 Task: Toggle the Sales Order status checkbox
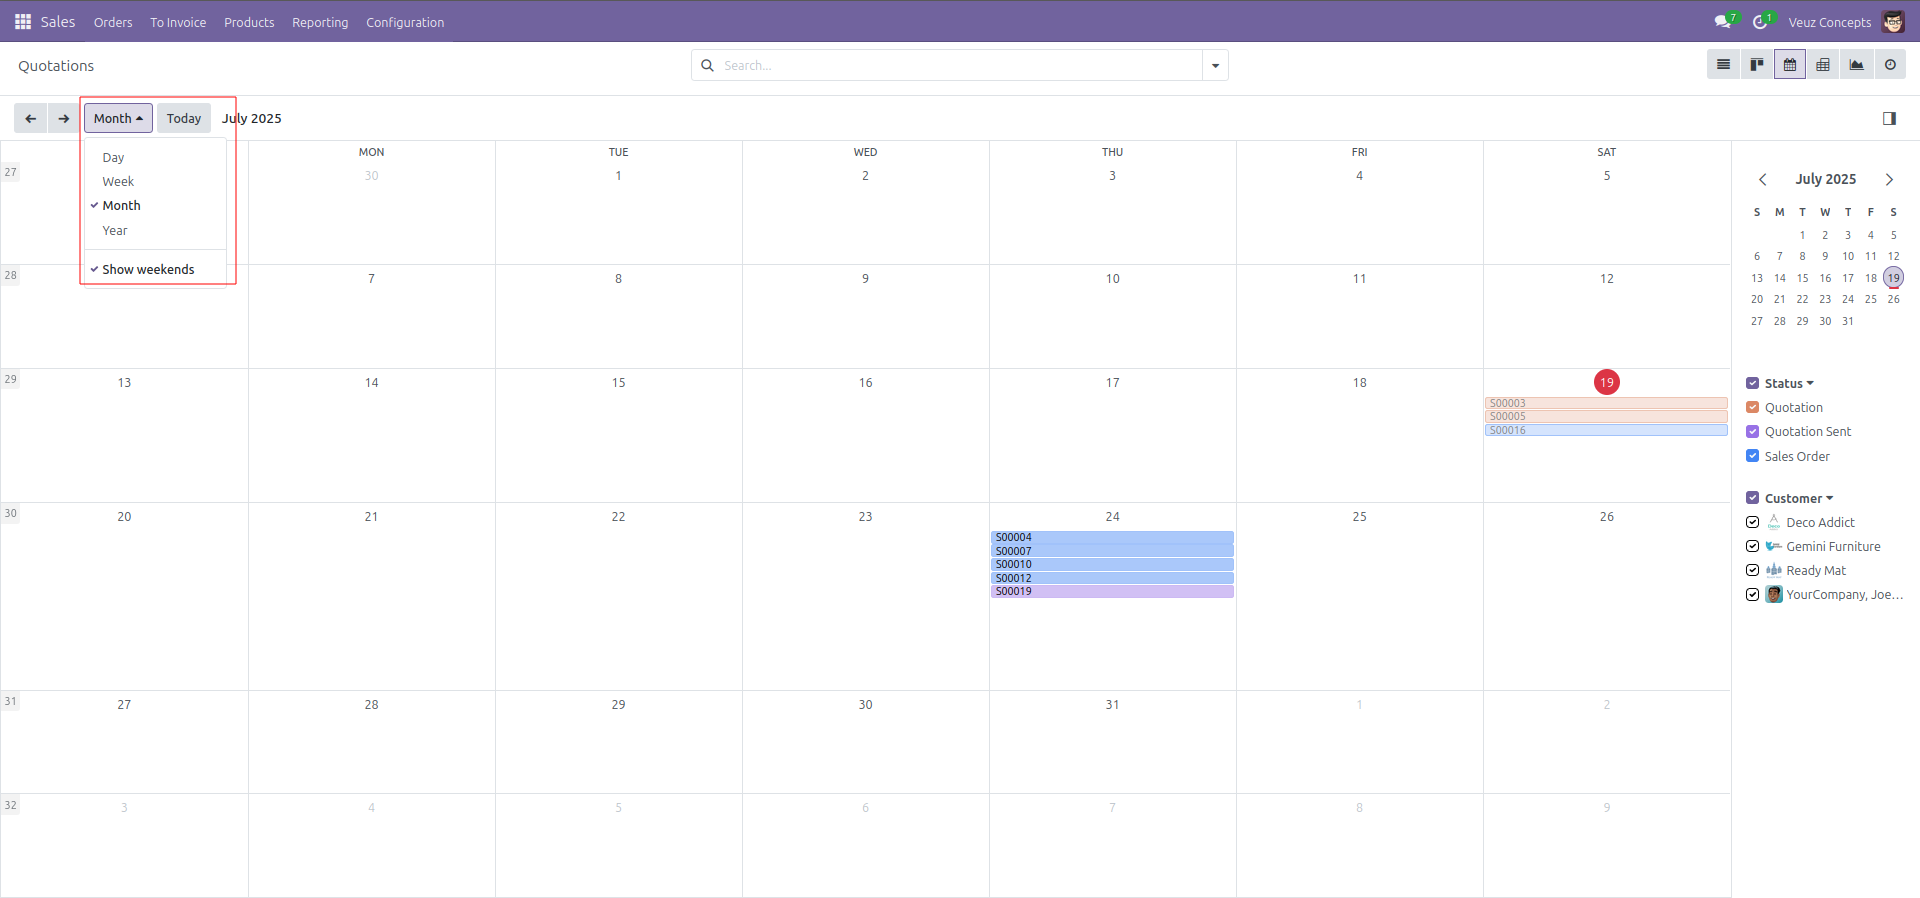coord(1752,456)
